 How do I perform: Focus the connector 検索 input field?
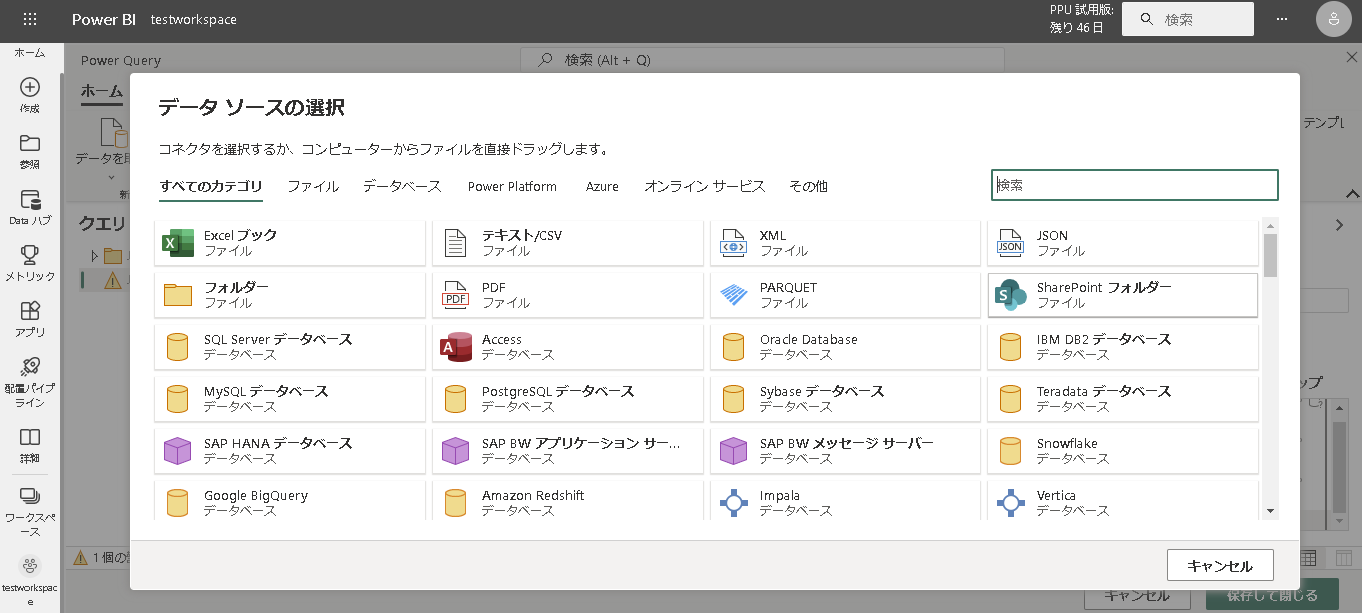click(1135, 185)
